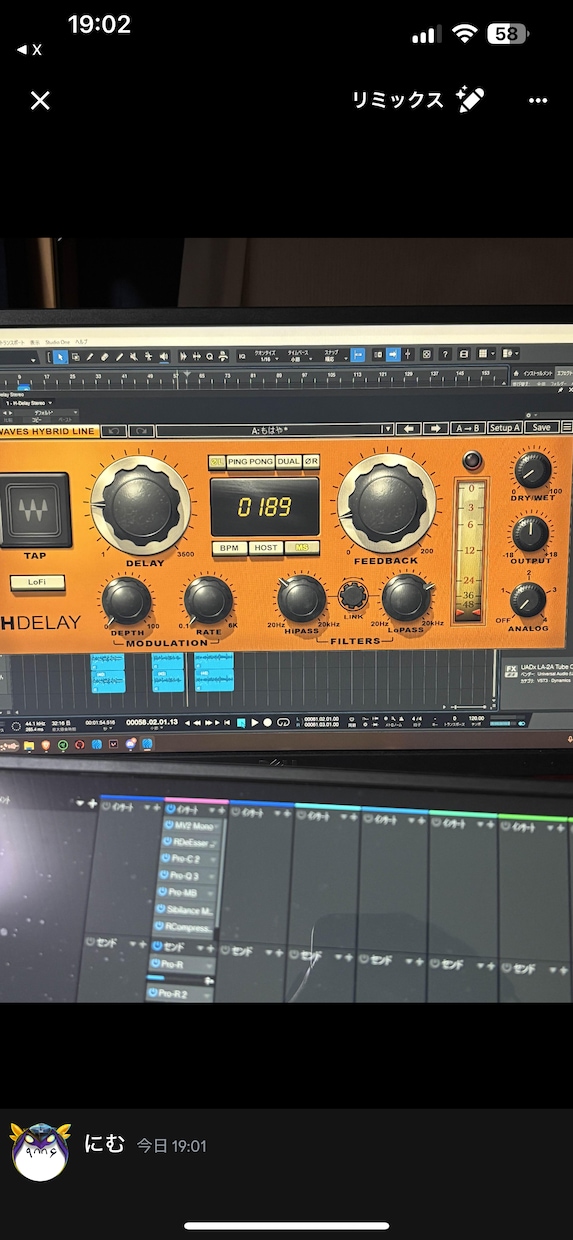The height and width of the screenshot is (1240, 573).
Task: Adjust the OUTPUT level knob
Action: (x=530, y=533)
